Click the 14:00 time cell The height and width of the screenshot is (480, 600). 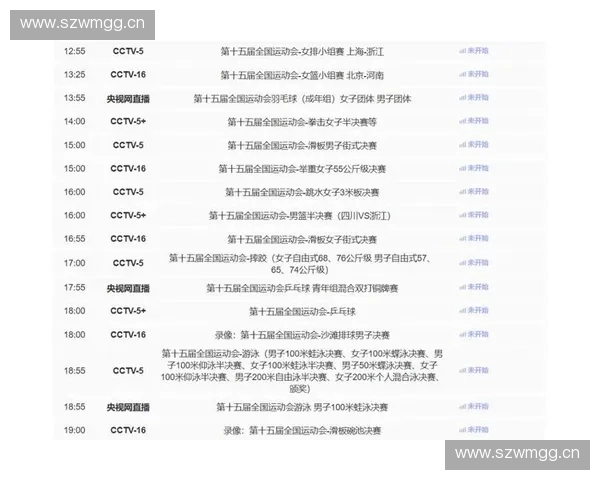coord(75,121)
